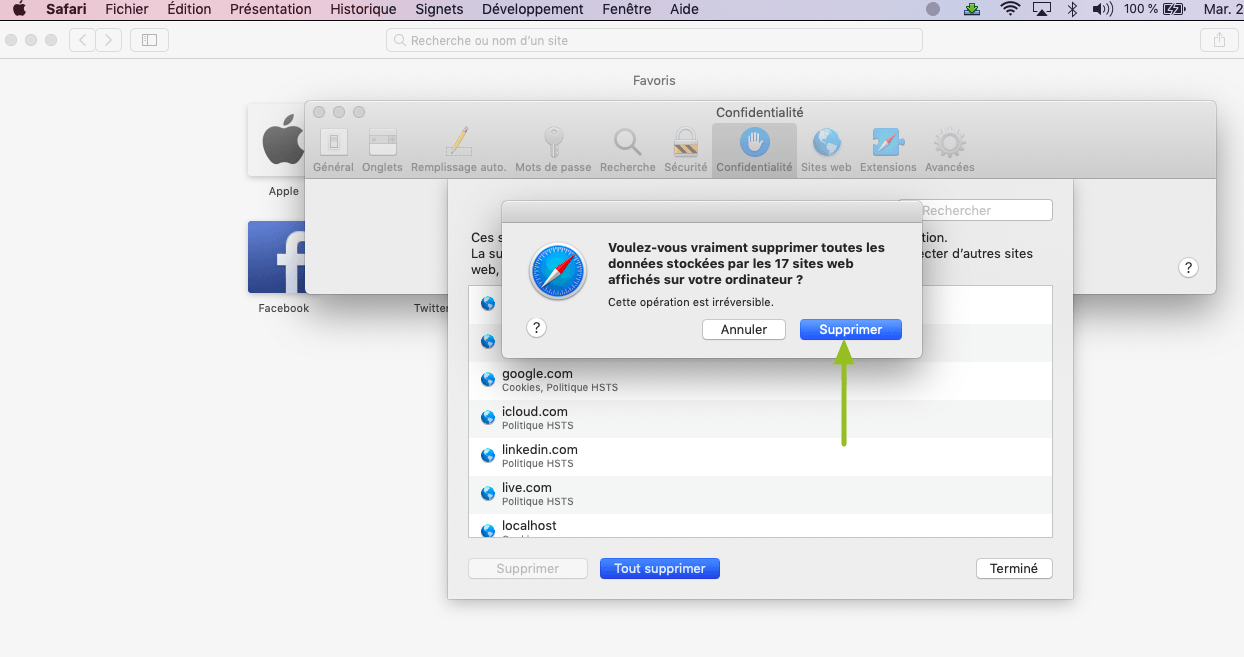Open the help button in the Confidentialité window
Screen dimensions: 1244x657
1187,268
